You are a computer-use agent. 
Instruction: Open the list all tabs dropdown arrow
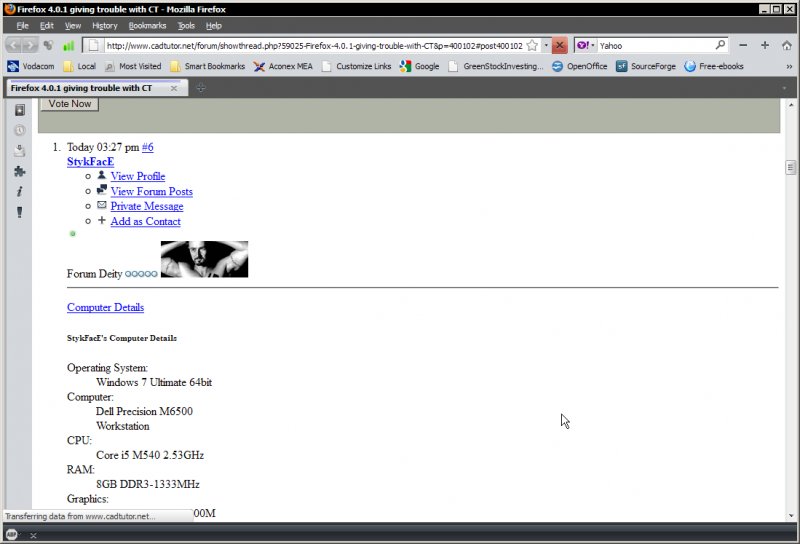pyautogui.click(x=784, y=88)
